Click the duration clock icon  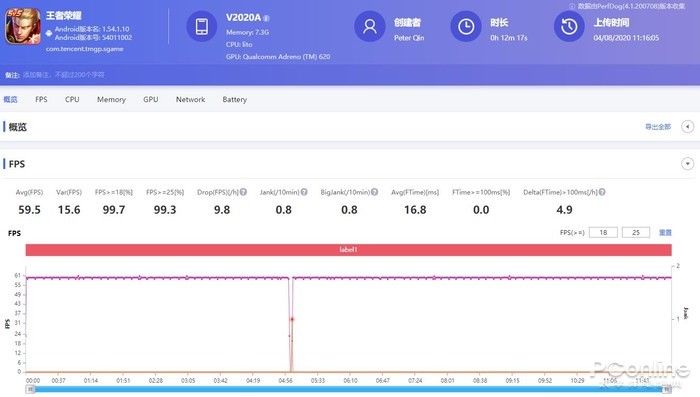pos(466,26)
